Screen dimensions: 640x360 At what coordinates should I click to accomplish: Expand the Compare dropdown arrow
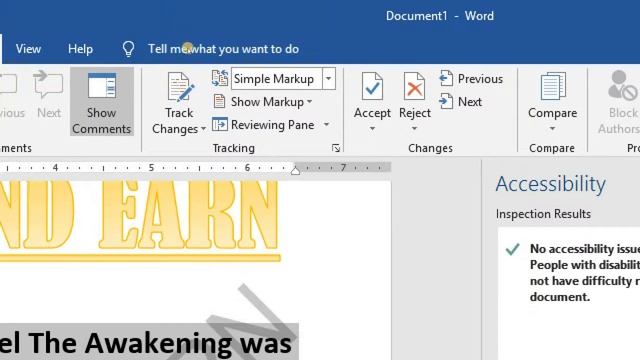552,129
